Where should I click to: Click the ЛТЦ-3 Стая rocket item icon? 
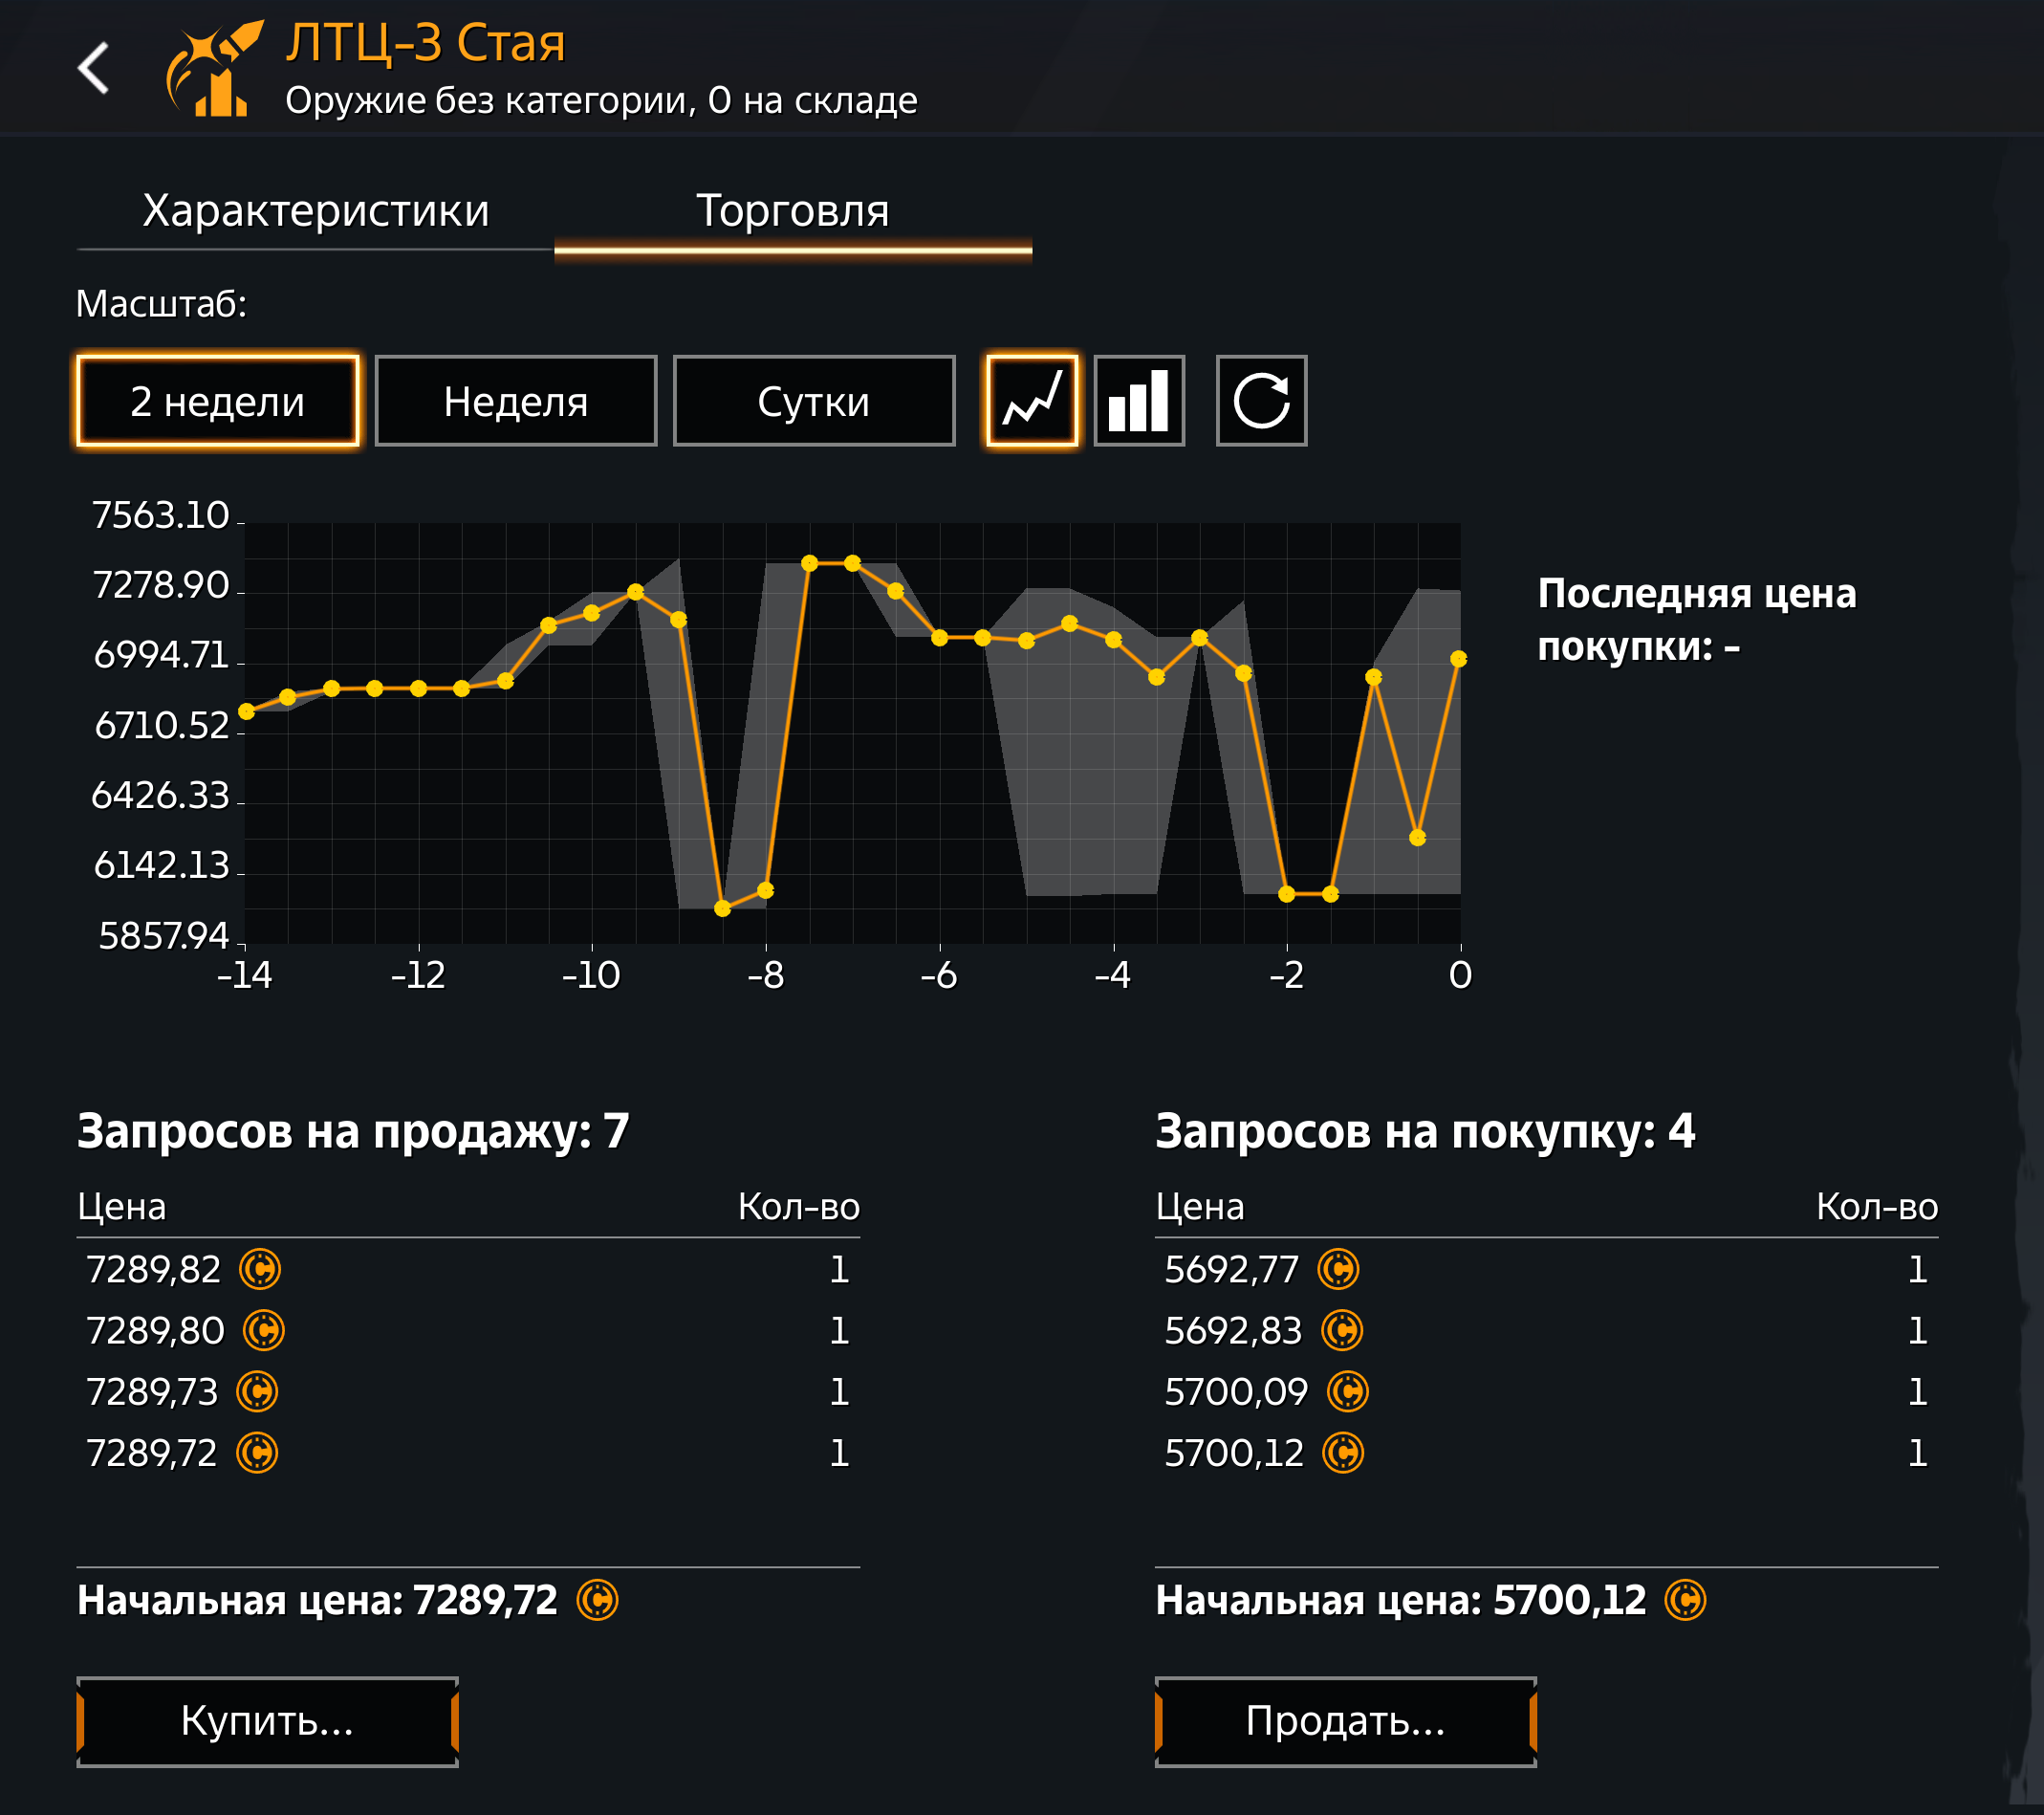[x=214, y=68]
